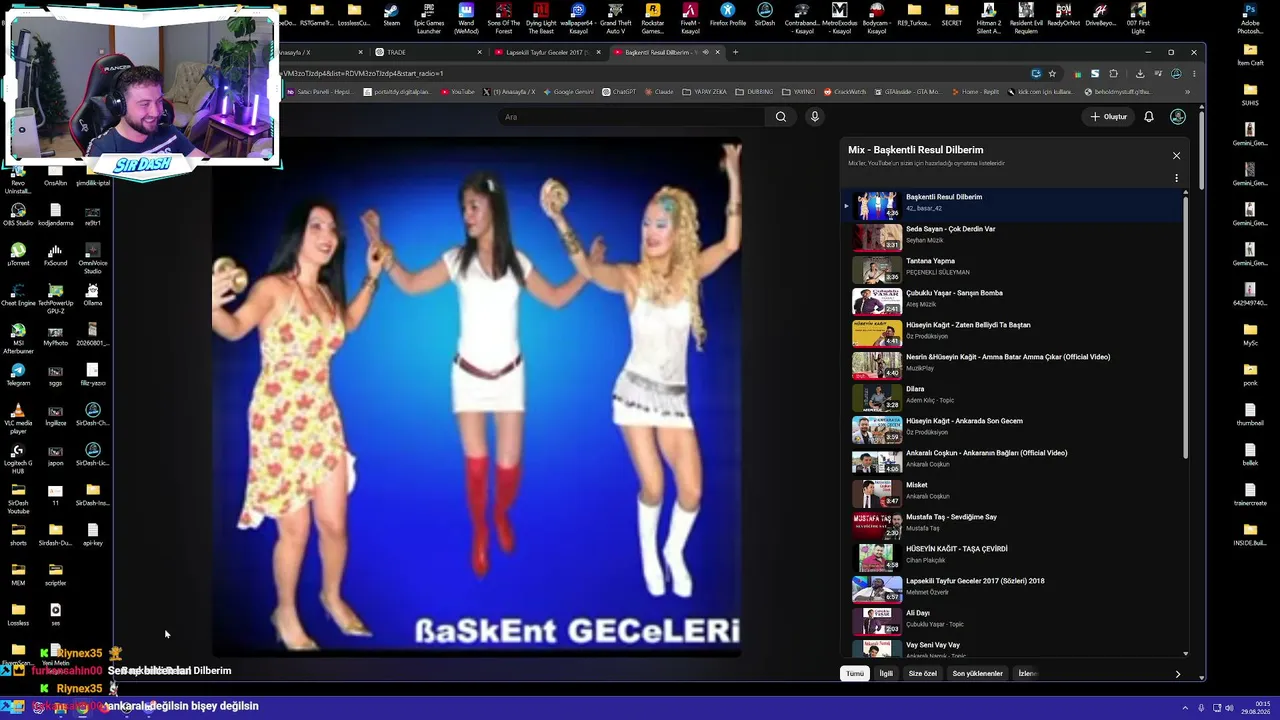The width and height of the screenshot is (1280, 720).
Task: Open browser downloads icon
Action: click(1140, 73)
